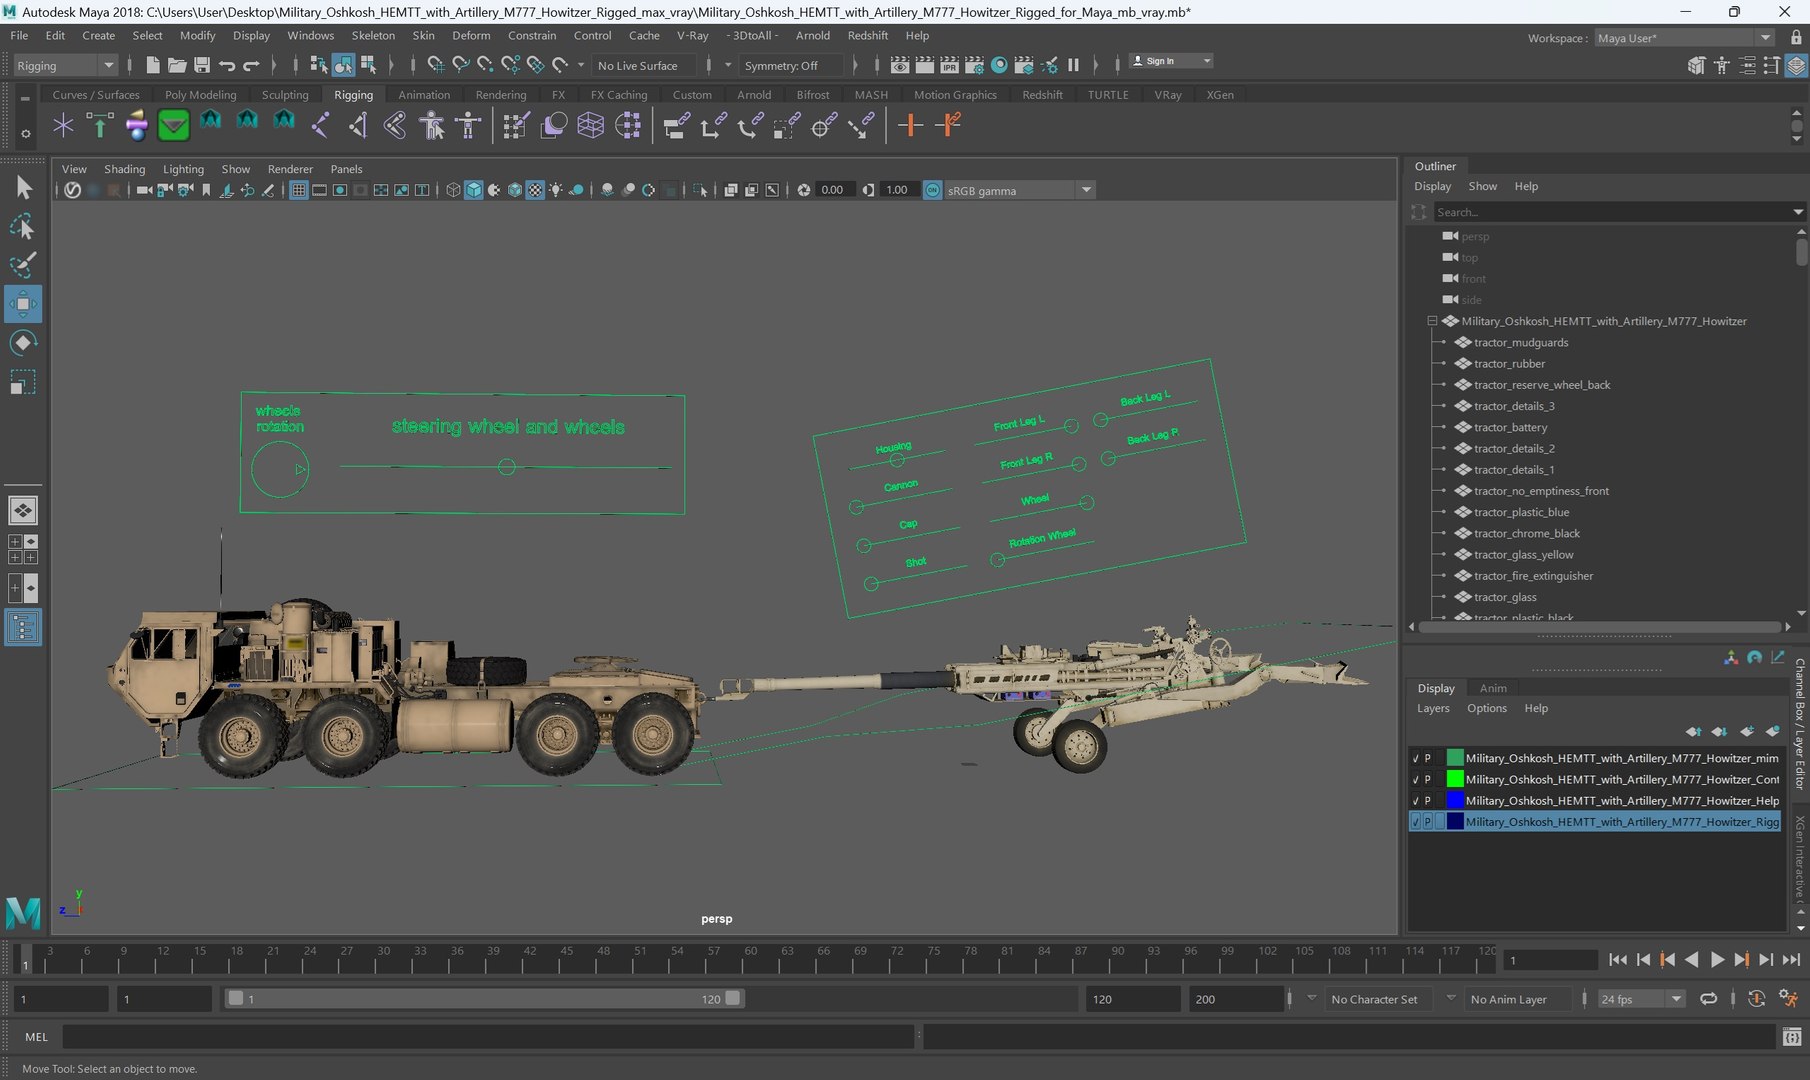Image resolution: width=1810 pixels, height=1080 pixels.
Task: Toggle visibility of the Howitzer_Help layer
Action: [x=1415, y=800]
